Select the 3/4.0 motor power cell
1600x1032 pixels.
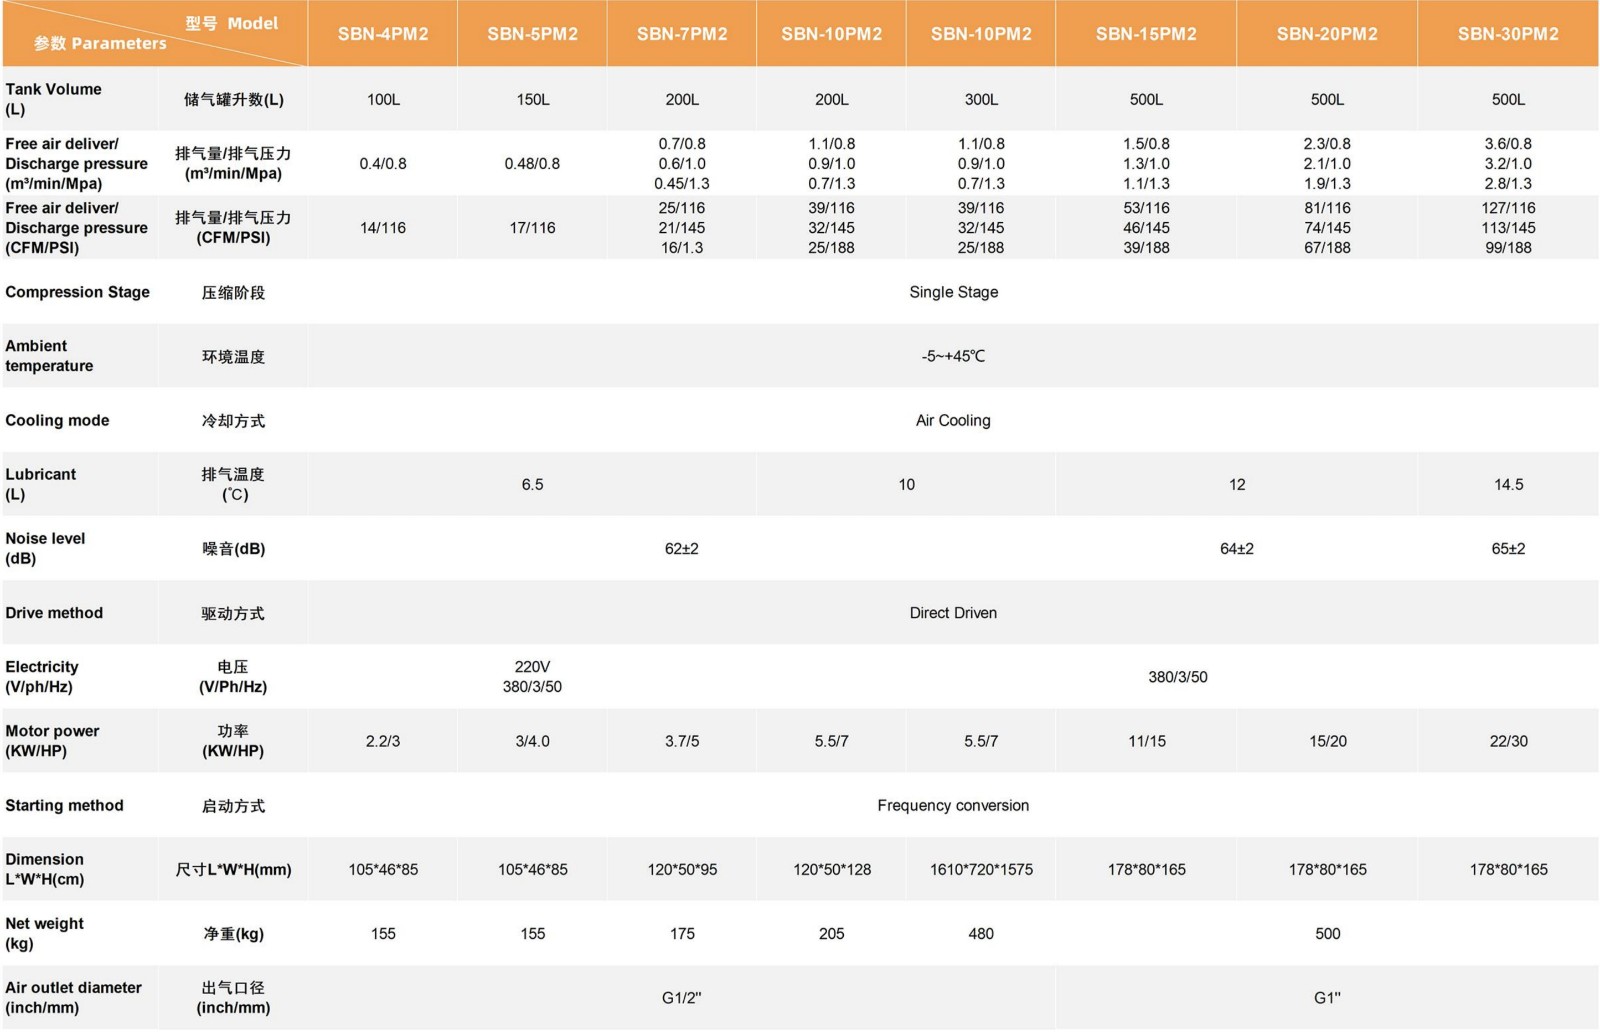pos(532,741)
